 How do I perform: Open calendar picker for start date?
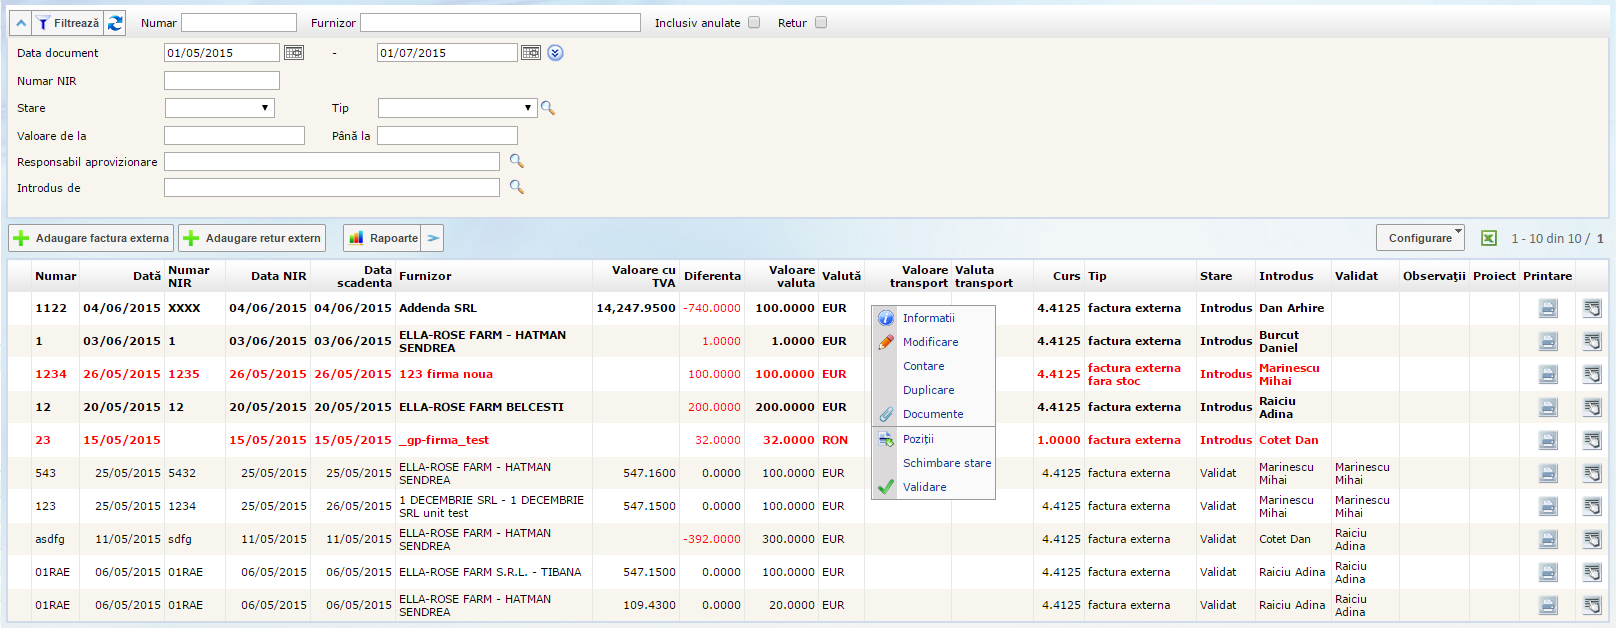tap(294, 53)
